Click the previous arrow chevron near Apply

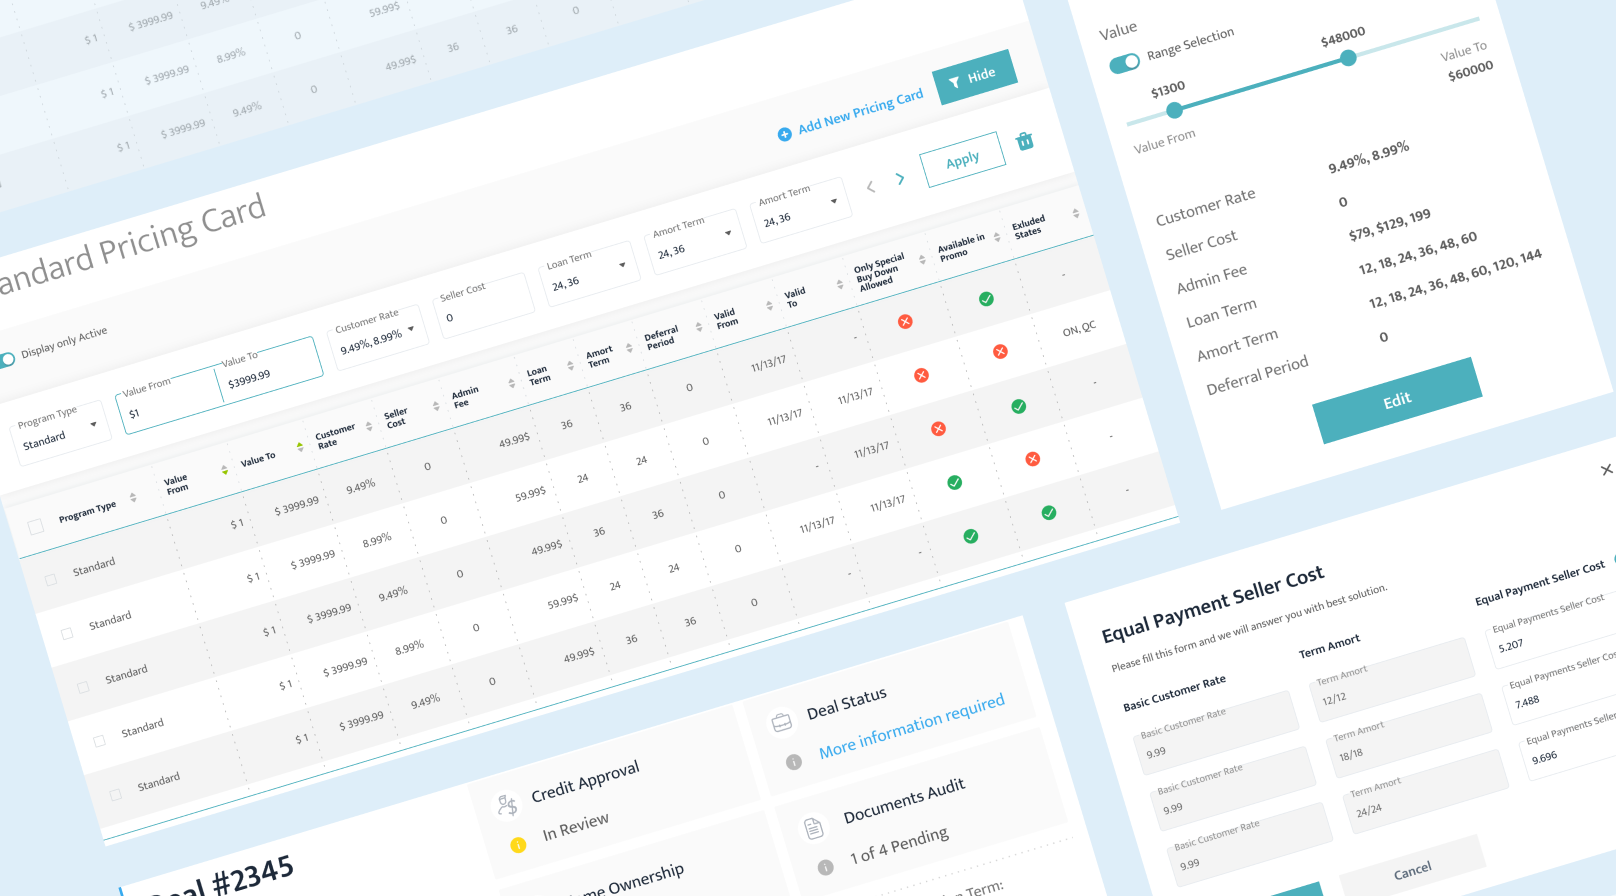pyautogui.click(x=871, y=187)
